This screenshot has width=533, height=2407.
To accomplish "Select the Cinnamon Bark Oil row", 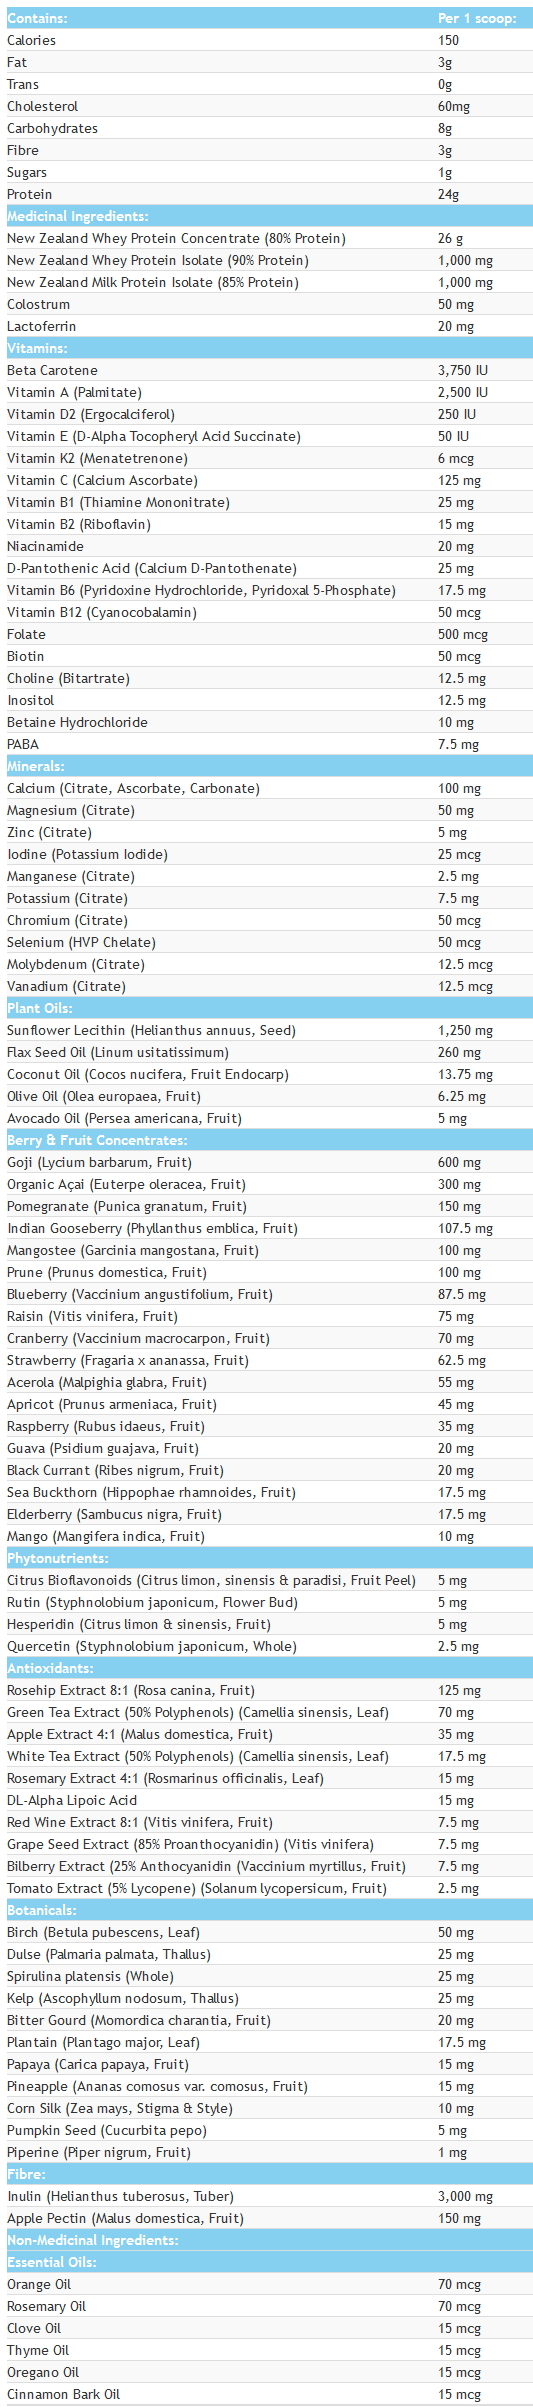I will coord(266,2394).
